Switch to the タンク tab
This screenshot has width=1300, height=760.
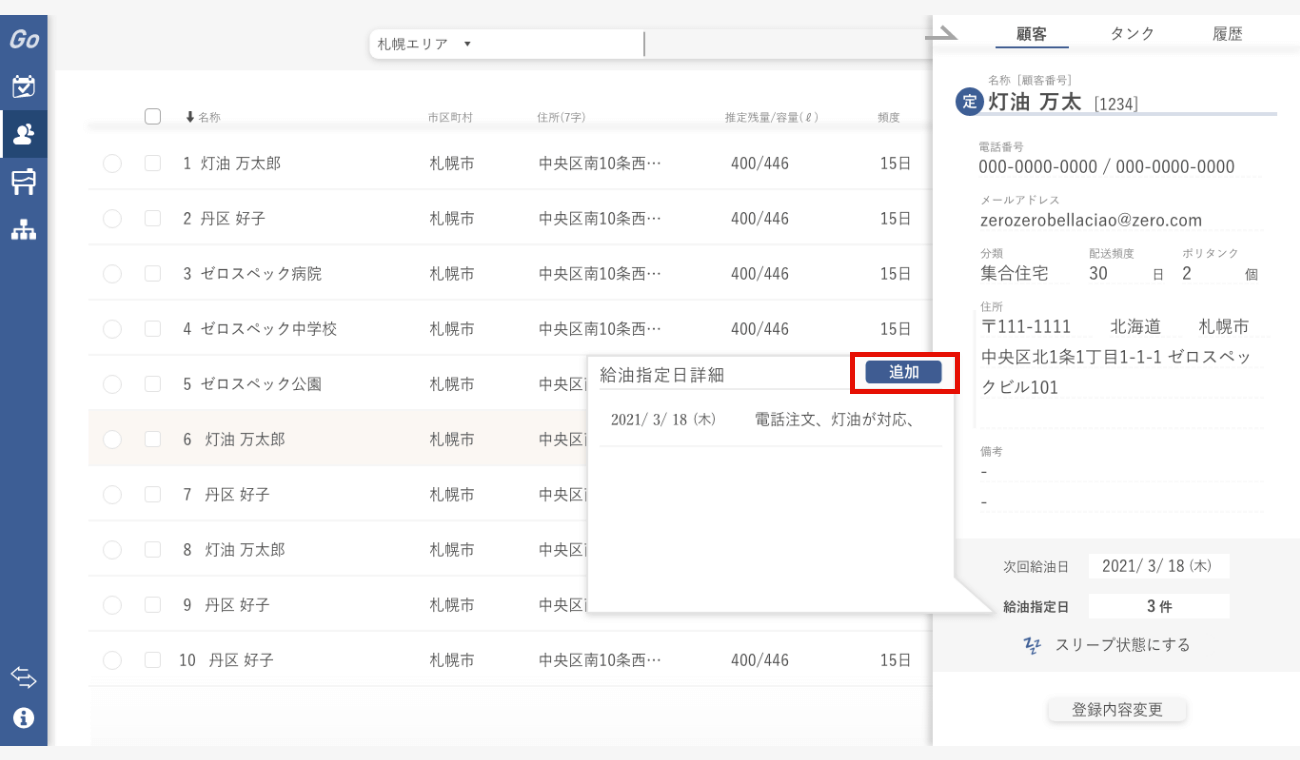[x=1132, y=34]
